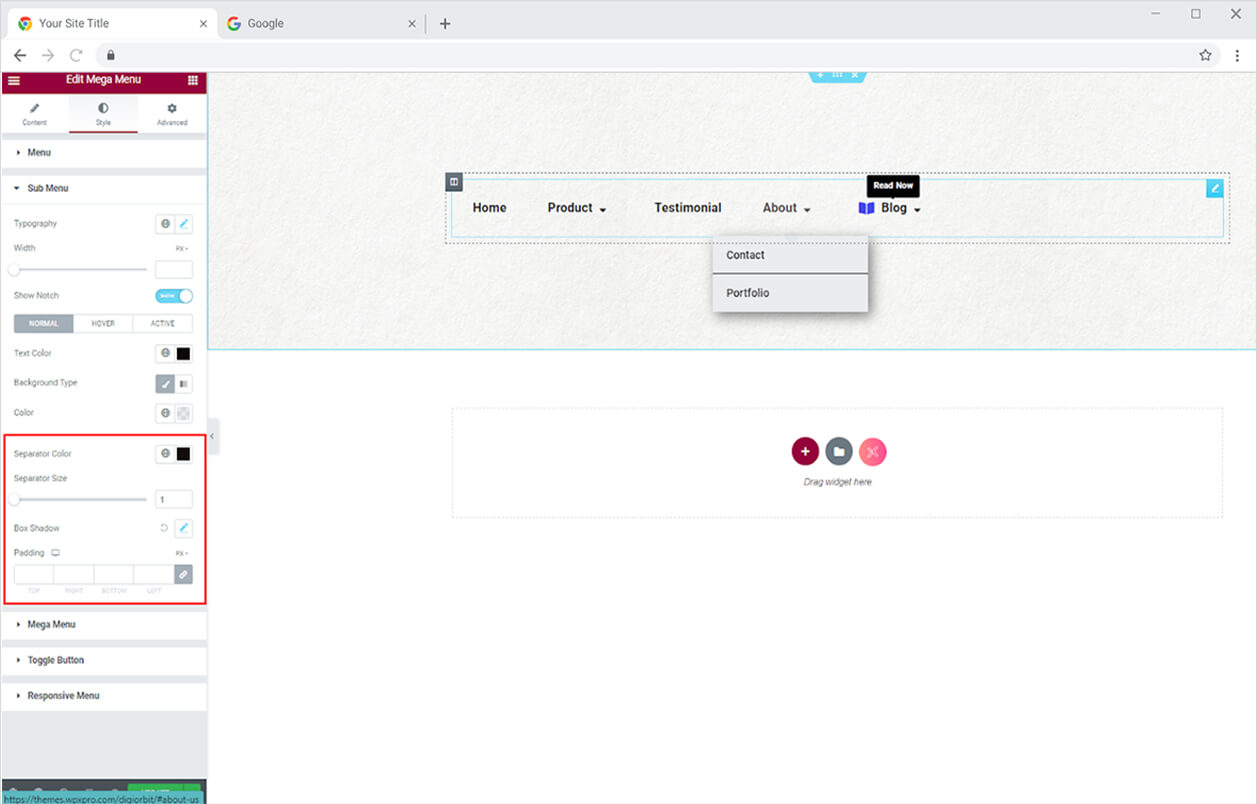Switch to the Advanced tab
The height and width of the screenshot is (804, 1257).
tap(172, 114)
